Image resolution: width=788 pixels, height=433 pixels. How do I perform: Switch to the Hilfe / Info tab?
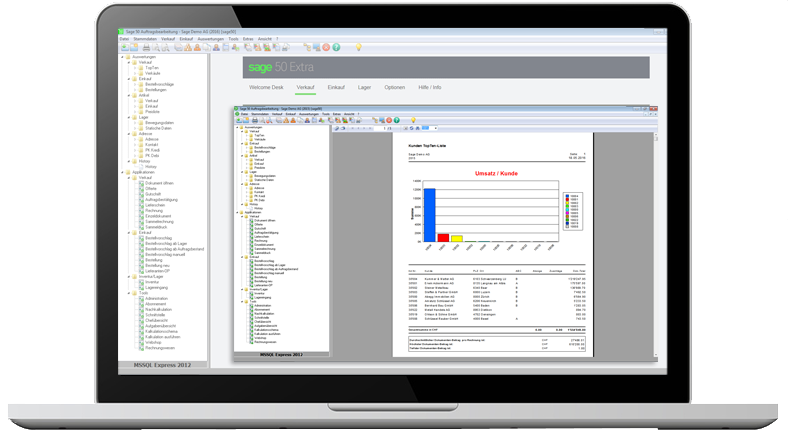coord(430,87)
